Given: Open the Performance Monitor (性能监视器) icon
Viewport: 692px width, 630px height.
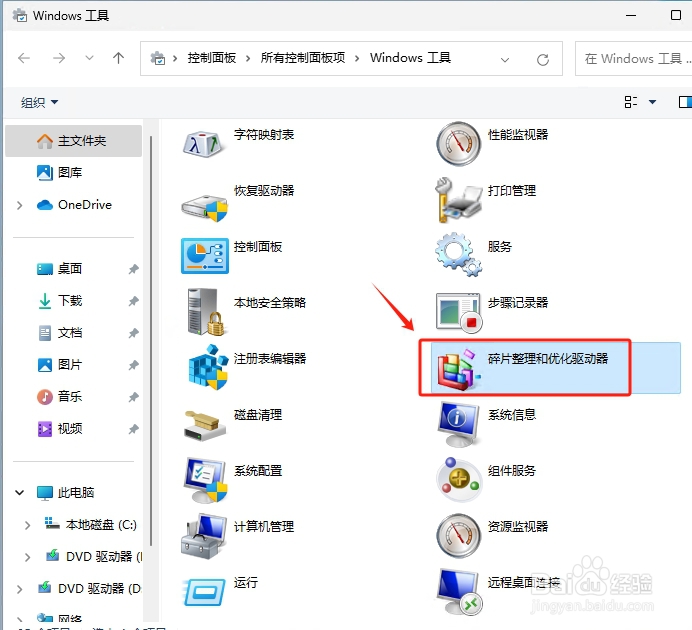Looking at the screenshot, I should (458, 143).
